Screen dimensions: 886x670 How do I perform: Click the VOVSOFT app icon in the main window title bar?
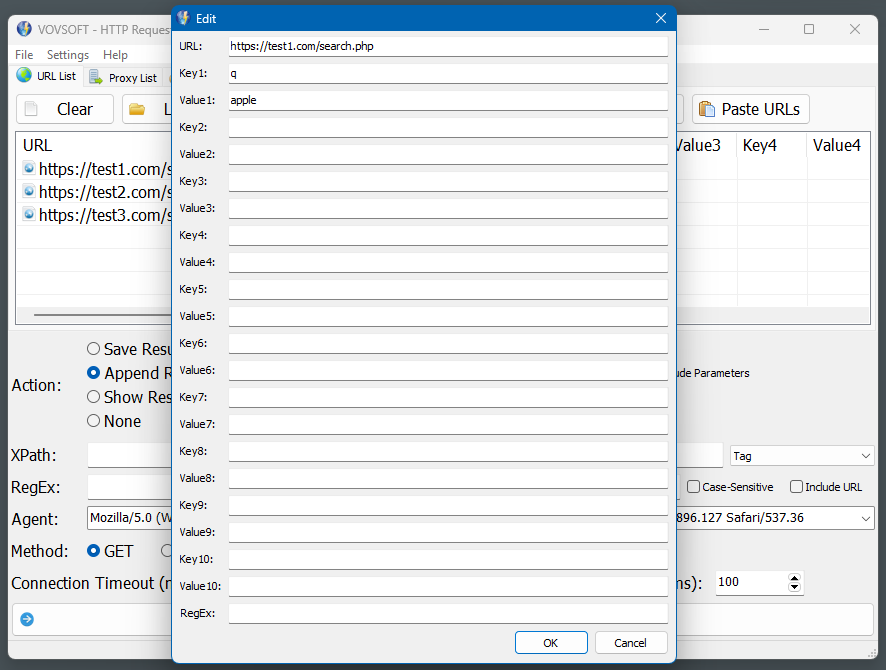(24, 29)
